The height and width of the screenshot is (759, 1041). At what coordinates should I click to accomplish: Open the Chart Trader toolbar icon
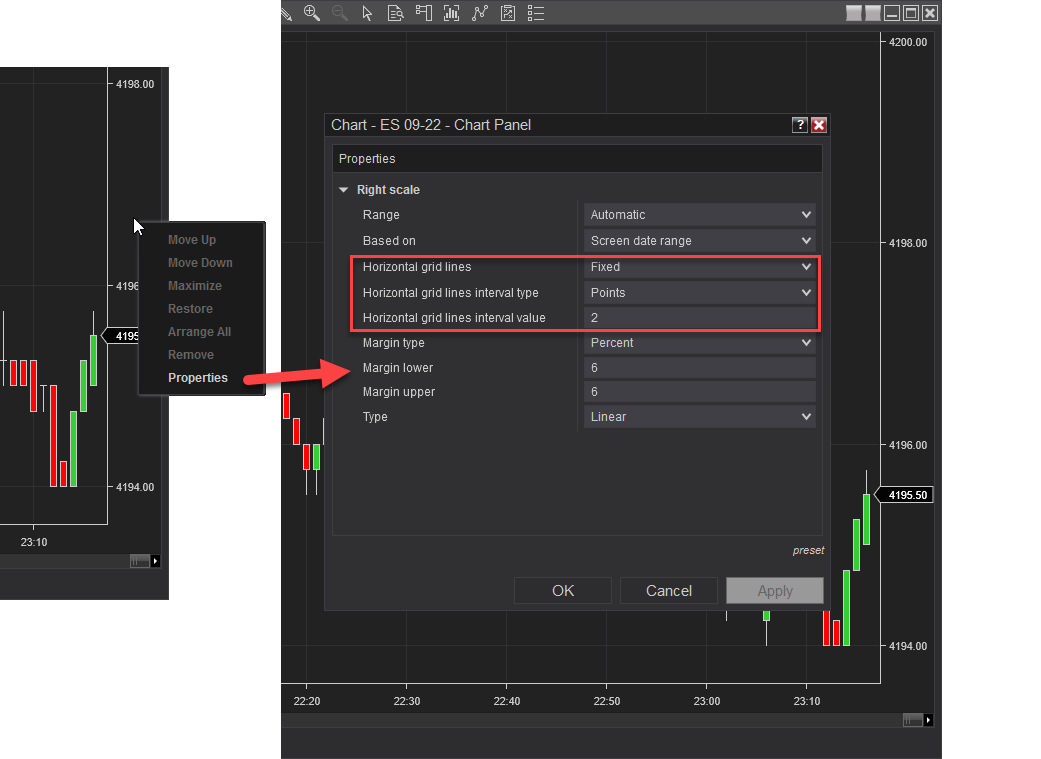[424, 13]
